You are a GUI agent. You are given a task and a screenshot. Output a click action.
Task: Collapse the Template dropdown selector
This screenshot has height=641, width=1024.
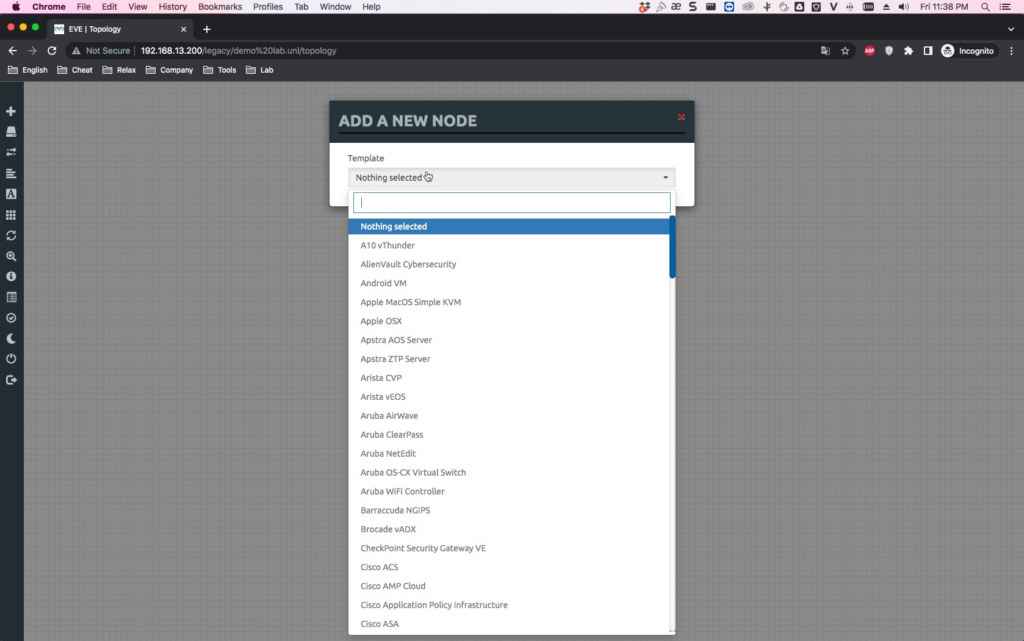point(511,178)
